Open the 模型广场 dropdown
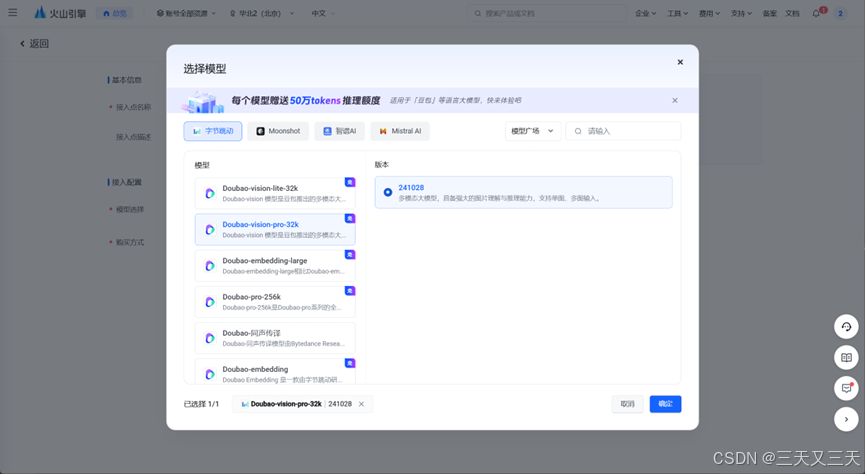This screenshot has height=474, width=865. [532, 131]
